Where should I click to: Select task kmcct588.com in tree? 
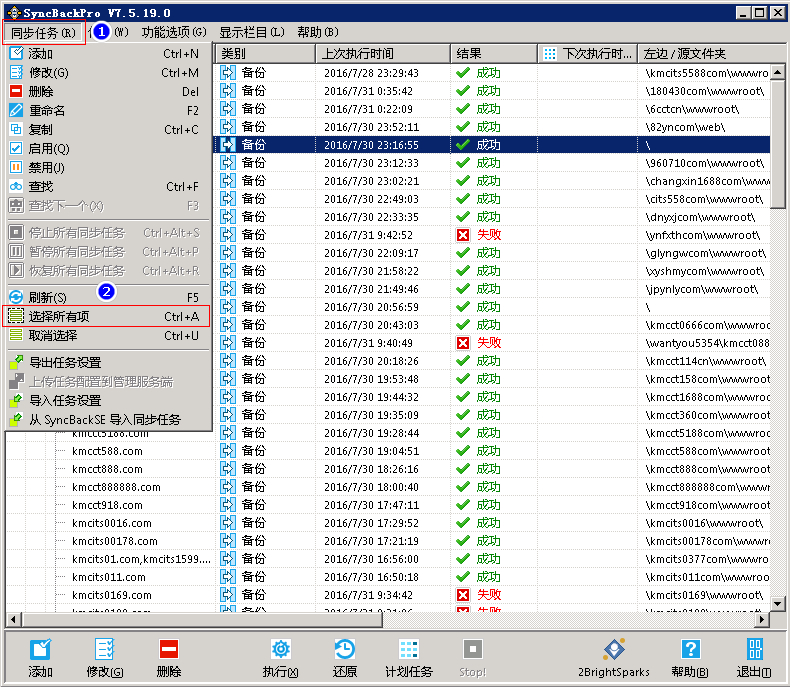point(107,451)
